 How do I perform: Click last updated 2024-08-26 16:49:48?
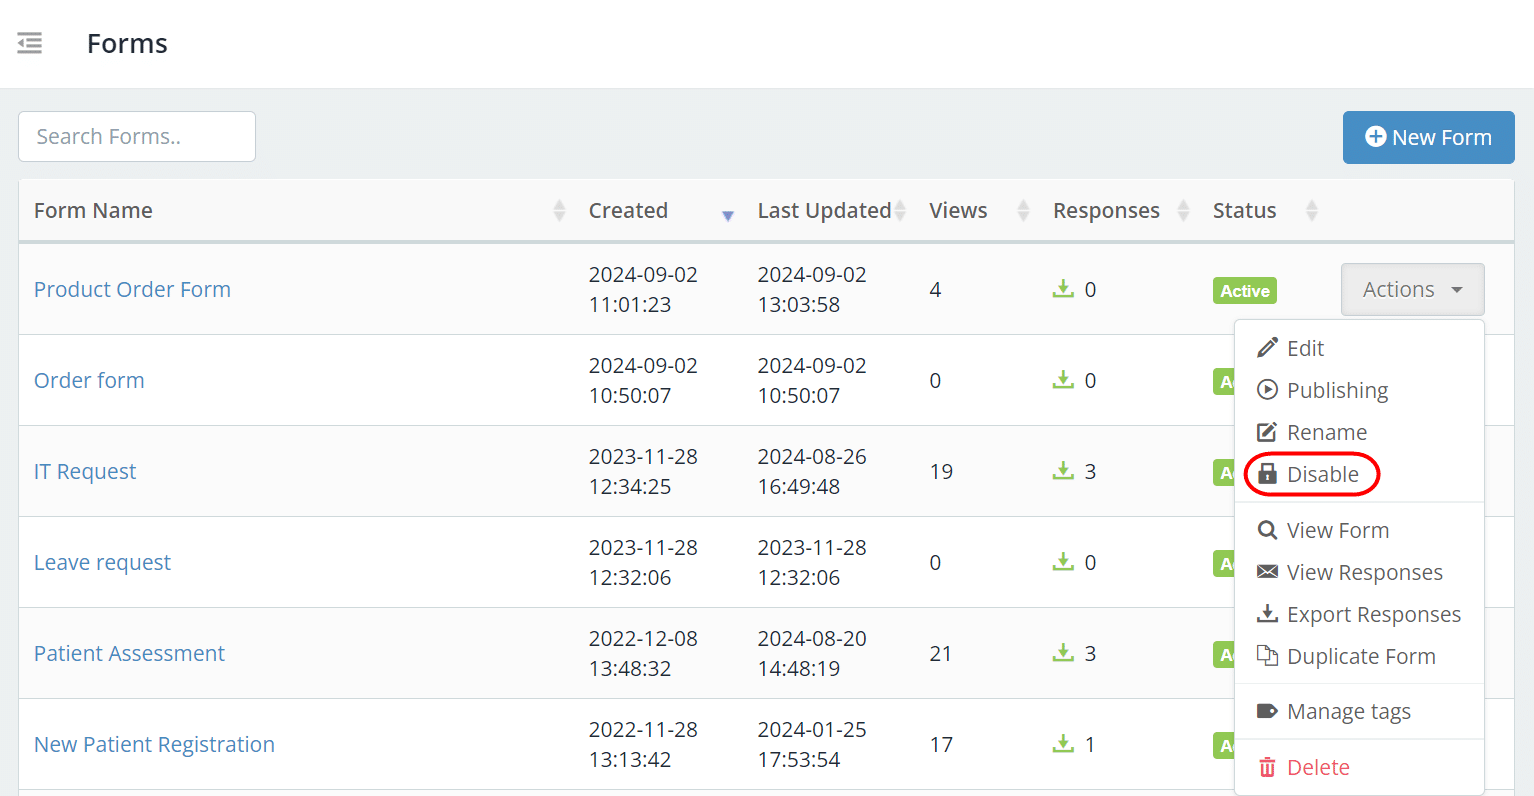tap(812, 471)
